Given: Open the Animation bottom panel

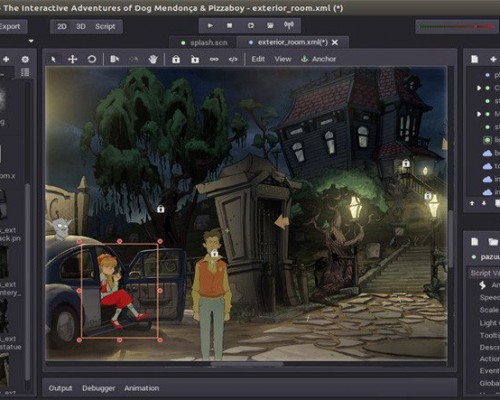Looking at the screenshot, I should 142,388.
